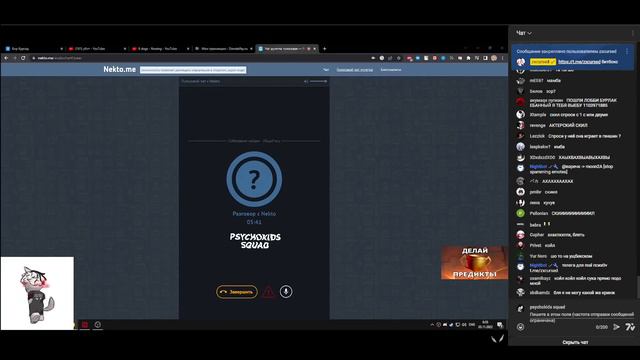The width and height of the screenshot is (640, 360).
Task: Close the active Nekto.me tab
Action: (x=315, y=49)
